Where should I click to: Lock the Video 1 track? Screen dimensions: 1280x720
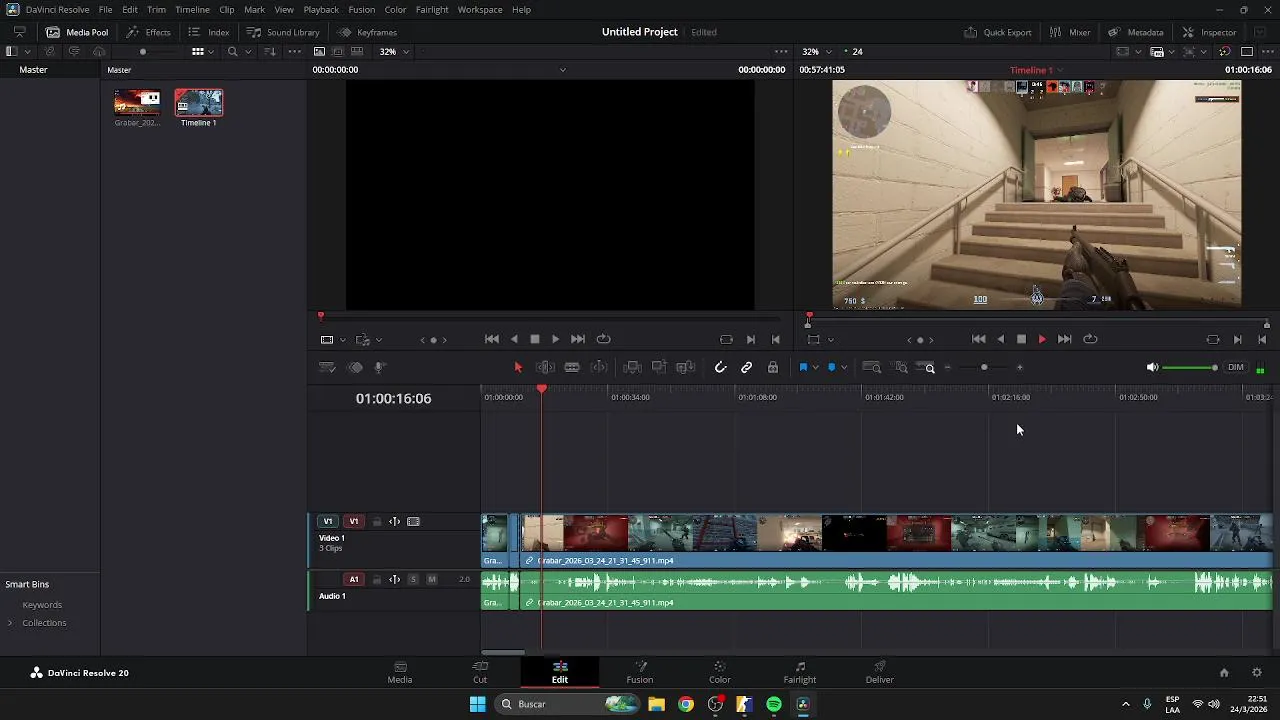click(x=377, y=522)
